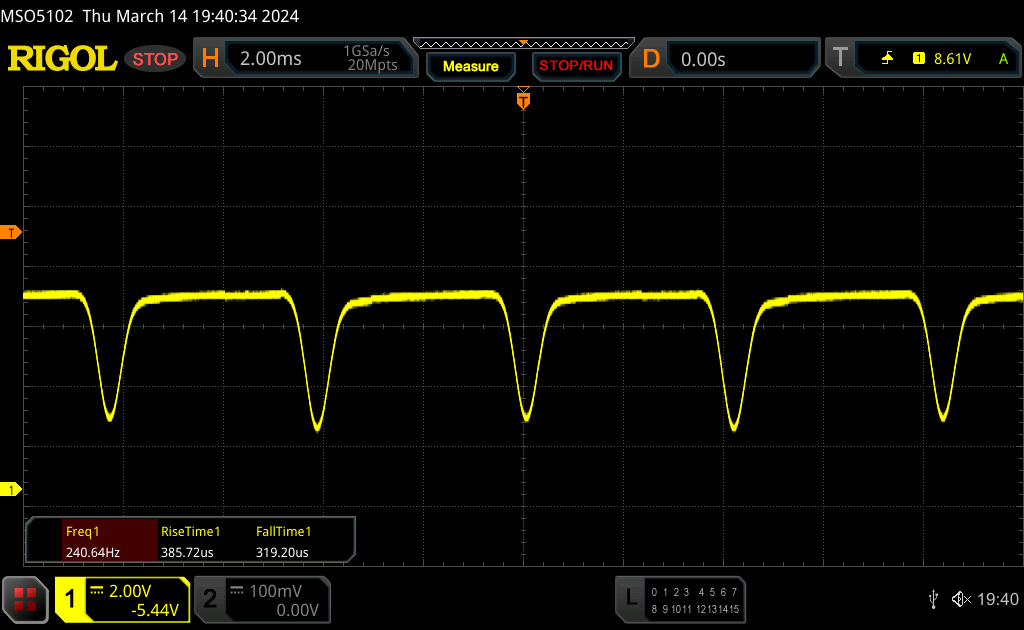
Task: Toggle channel 2 via gray number badge
Action: click(x=210, y=599)
